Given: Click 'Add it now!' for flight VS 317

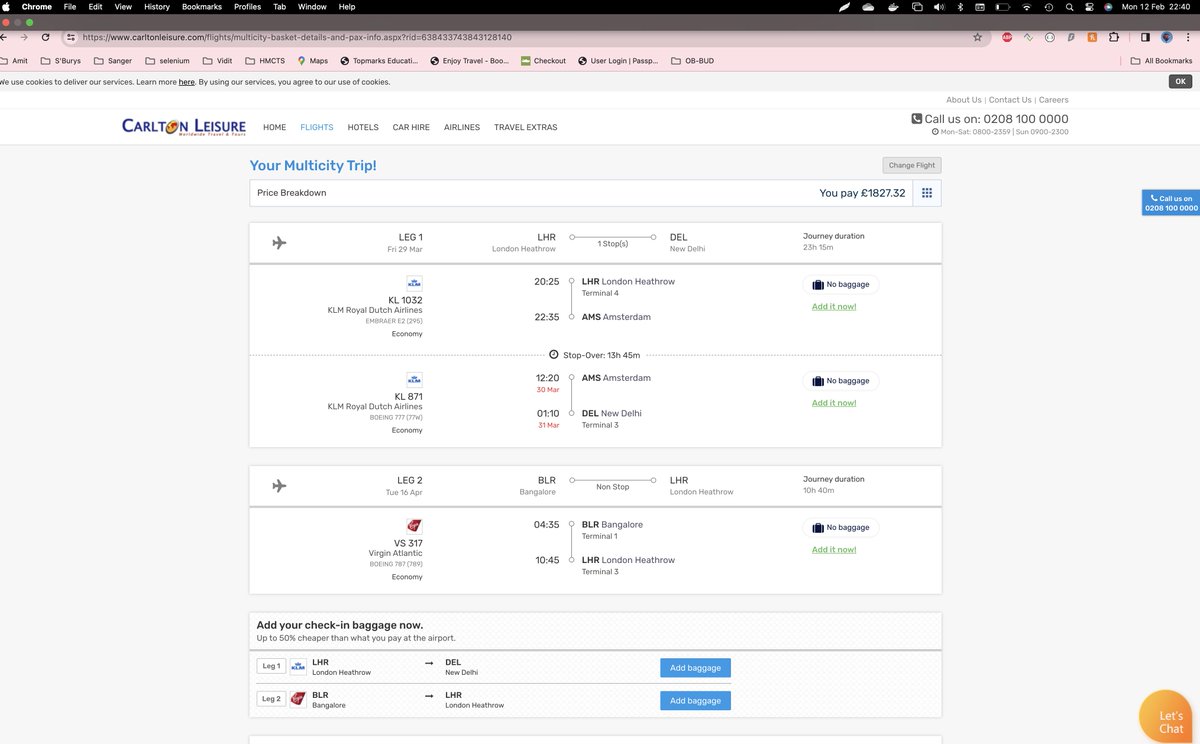Looking at the screenshot, I should [834, 550].
